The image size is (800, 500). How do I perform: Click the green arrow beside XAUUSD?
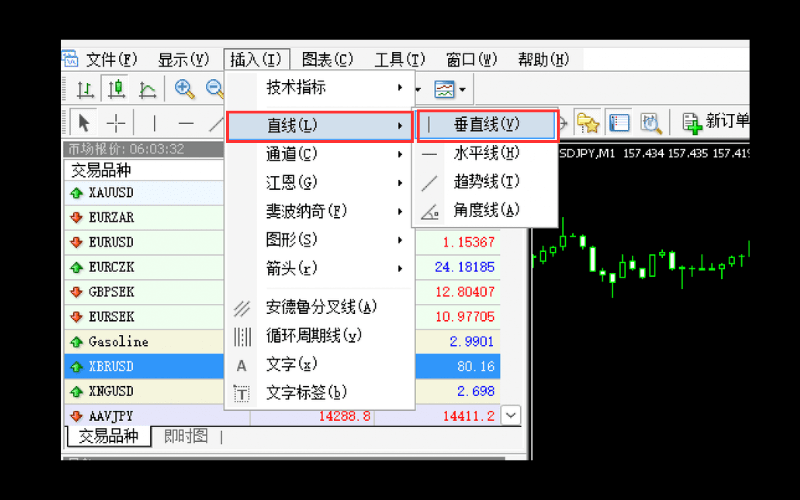click(77, 193)
